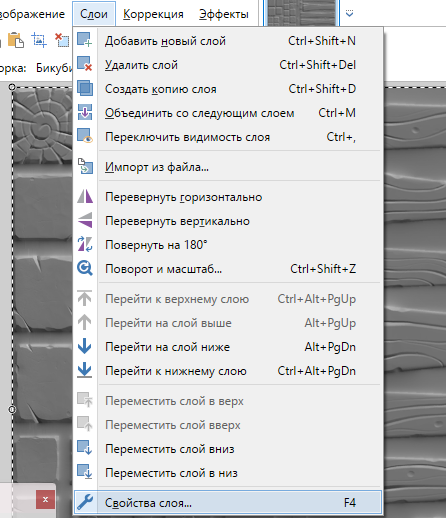Click the Delete Layer icon with red X
The height and width of the screenshot is (518, 446).
tap(85, 64)
